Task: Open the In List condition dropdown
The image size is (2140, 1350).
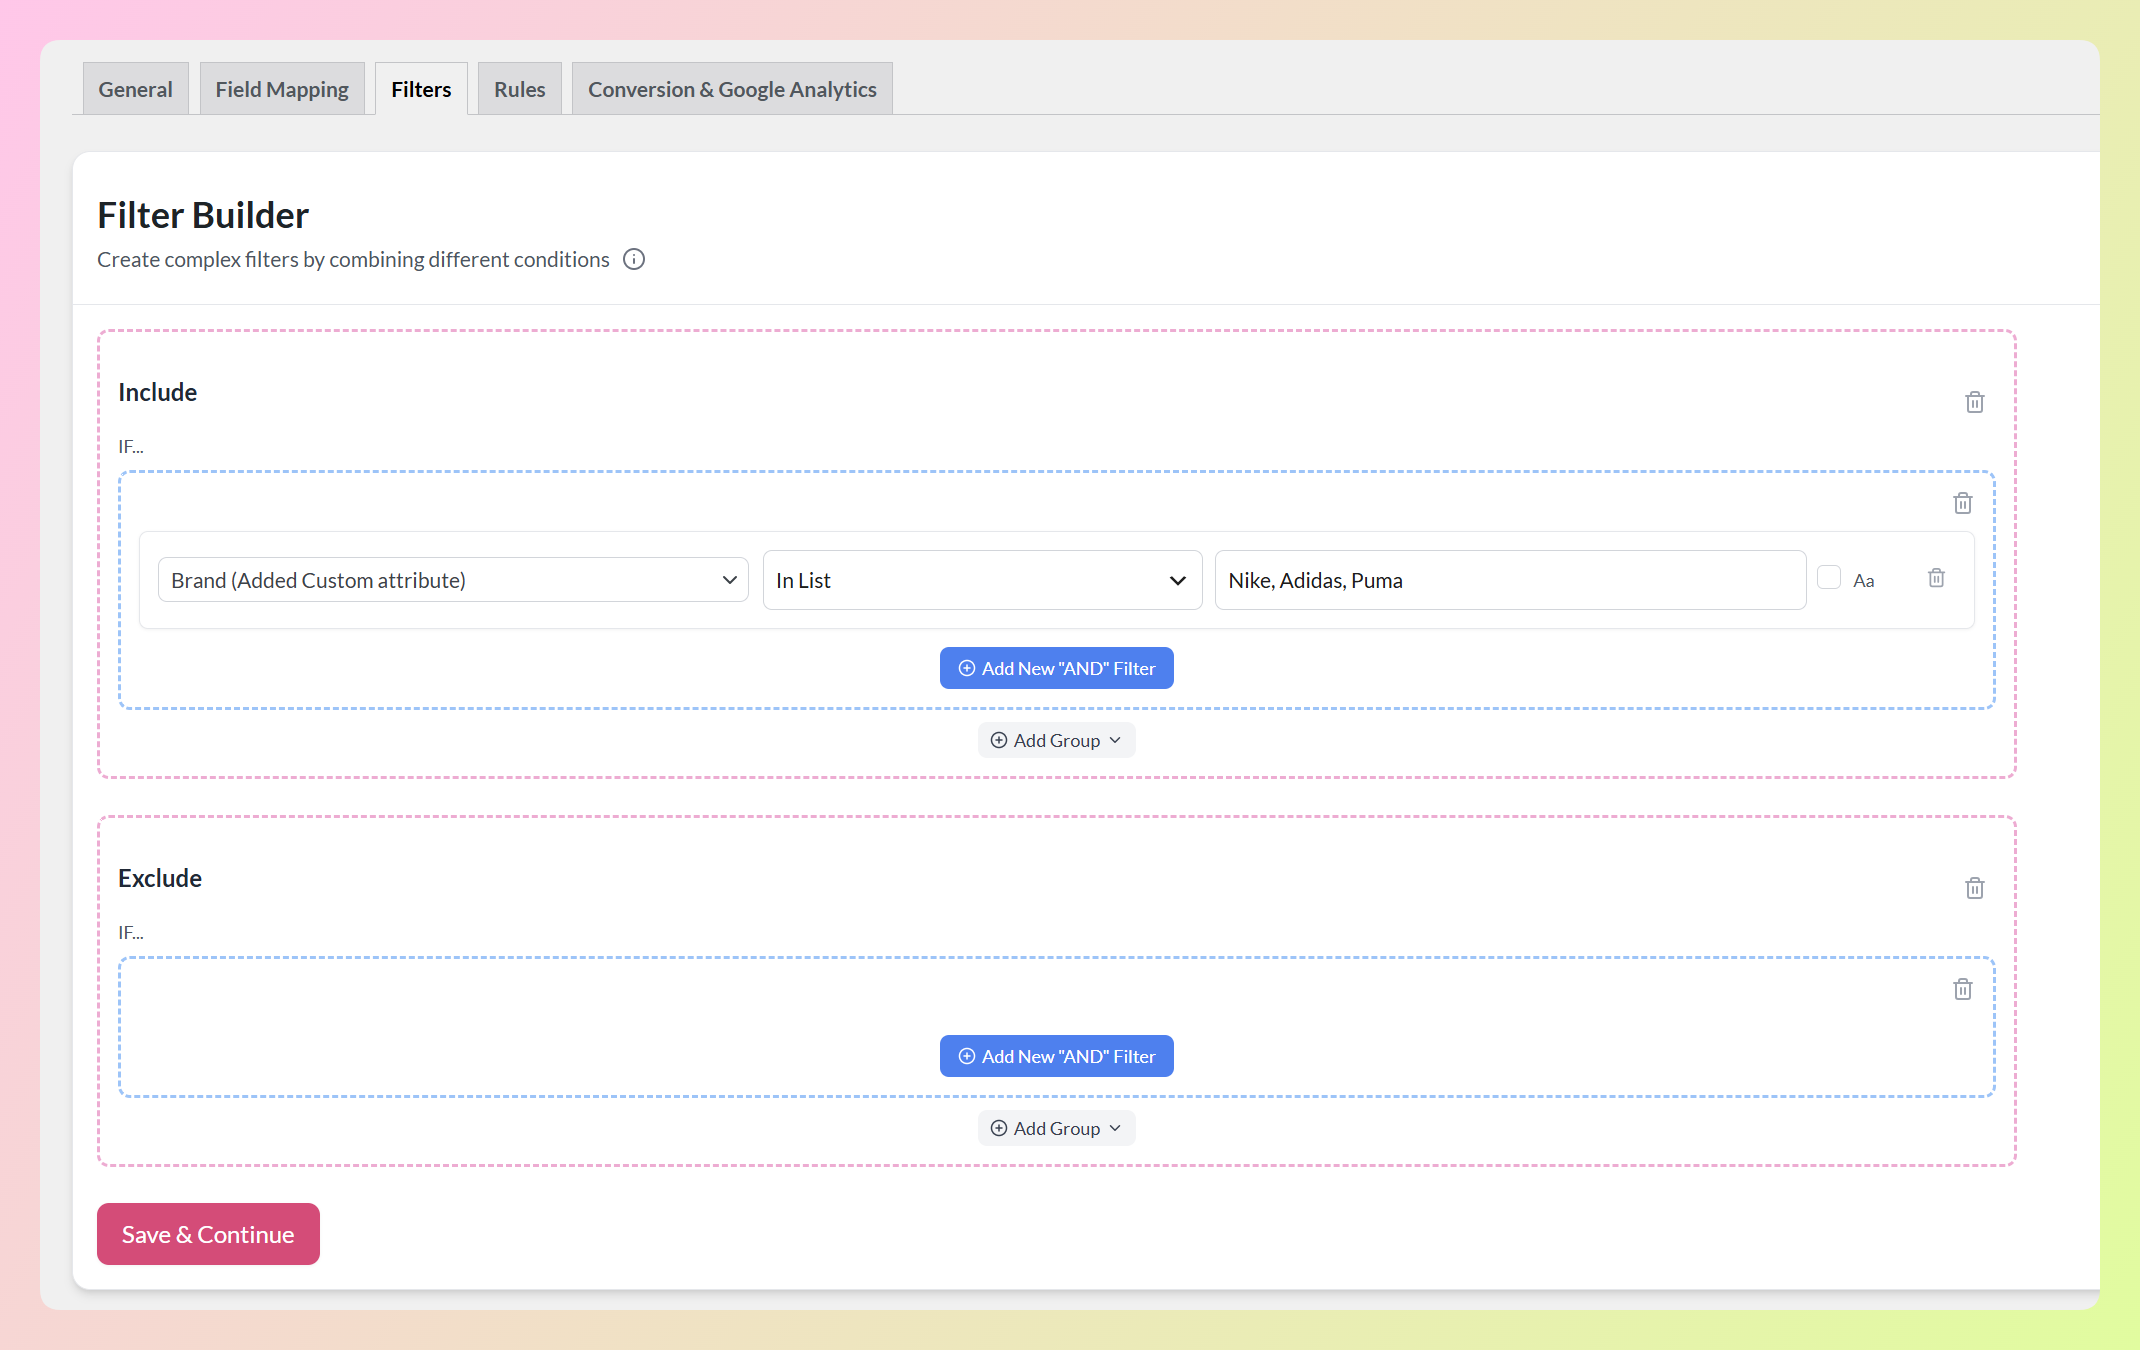Action: pos(982,580)
